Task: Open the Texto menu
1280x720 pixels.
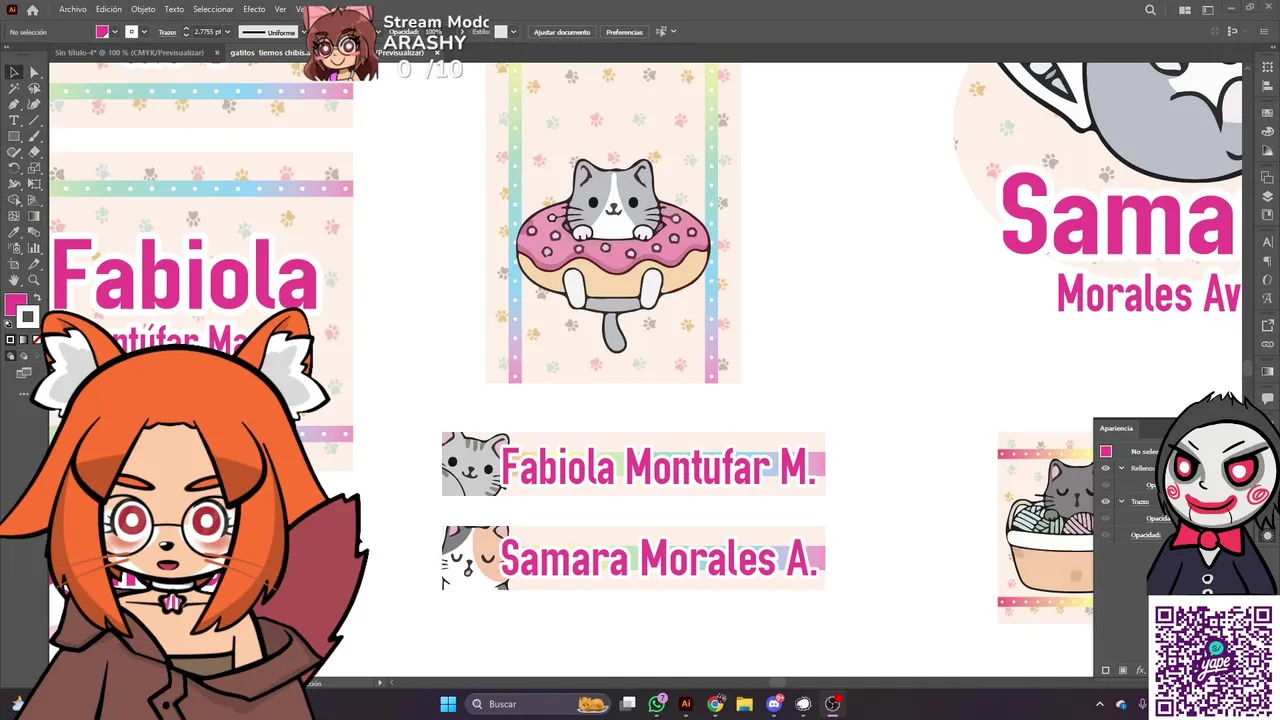Action: click(174, 10)
